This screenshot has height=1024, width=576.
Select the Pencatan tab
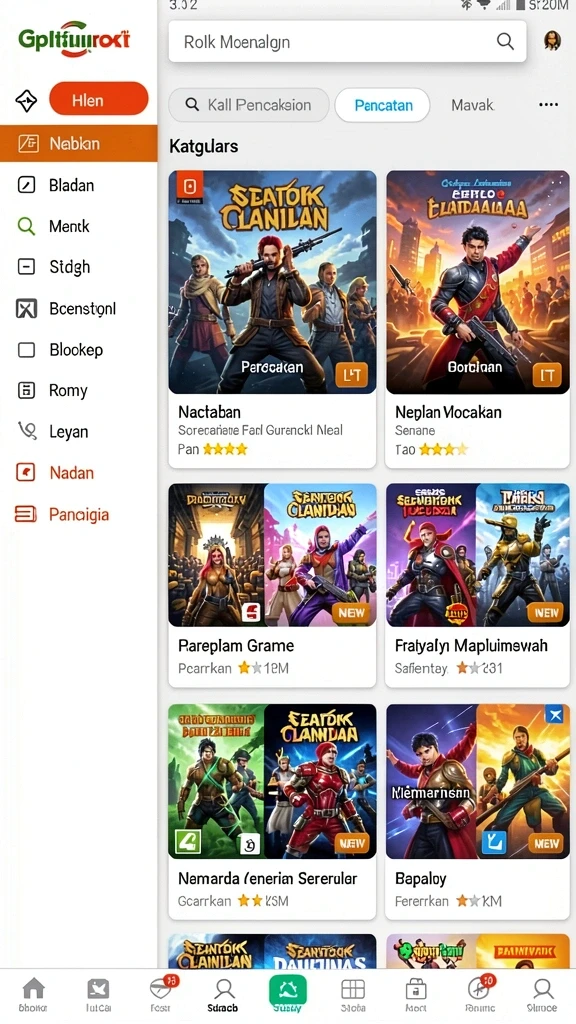tap(383, 105)
